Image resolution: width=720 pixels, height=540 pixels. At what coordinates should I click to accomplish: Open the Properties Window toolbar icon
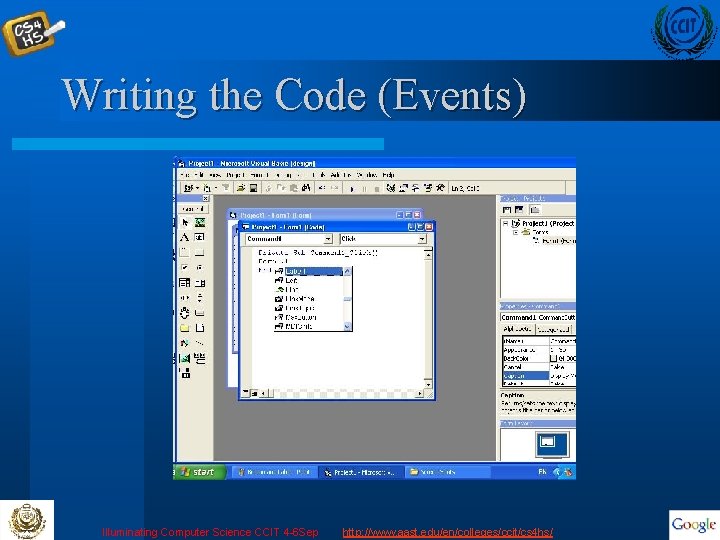point(403,188)
